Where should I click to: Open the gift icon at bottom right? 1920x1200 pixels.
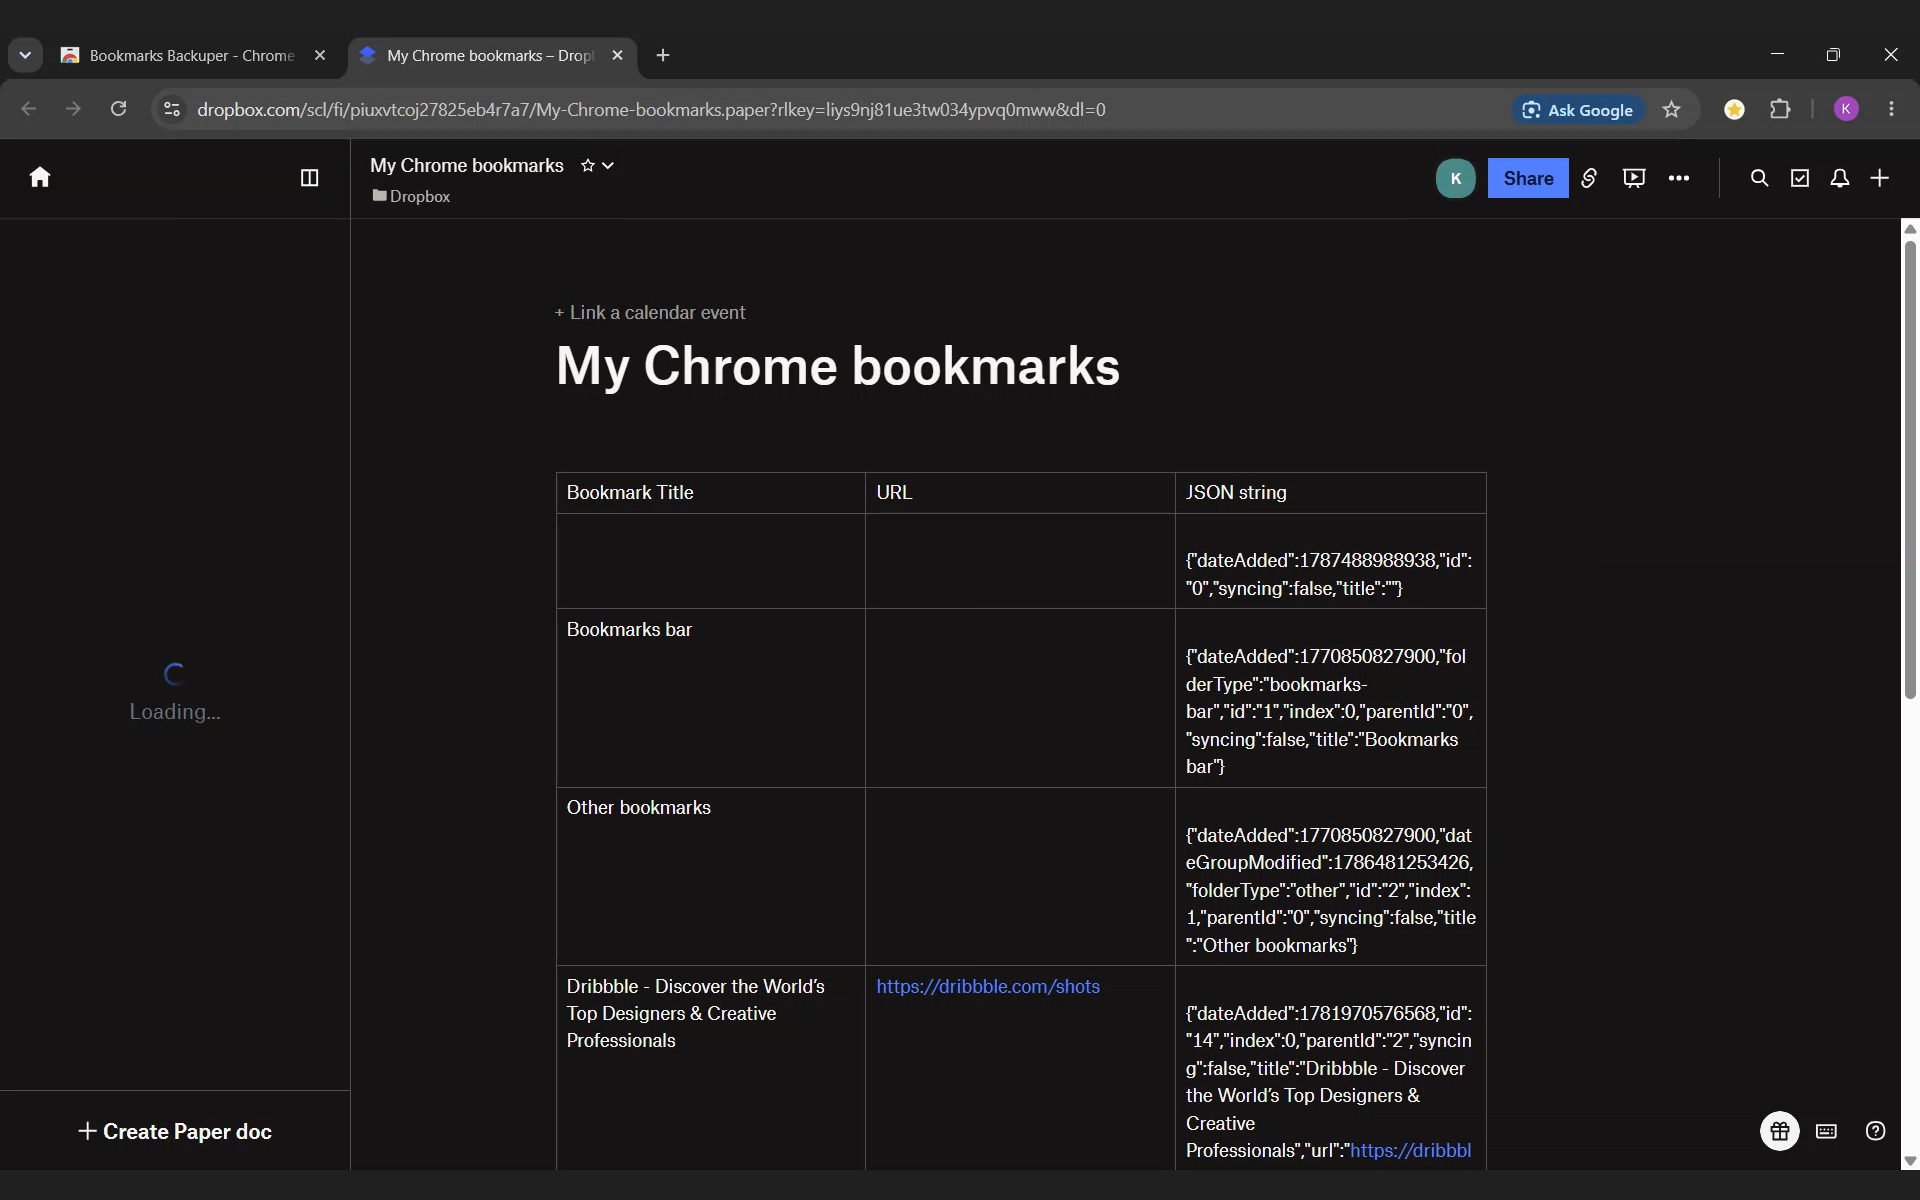tap(1780, 1131)
